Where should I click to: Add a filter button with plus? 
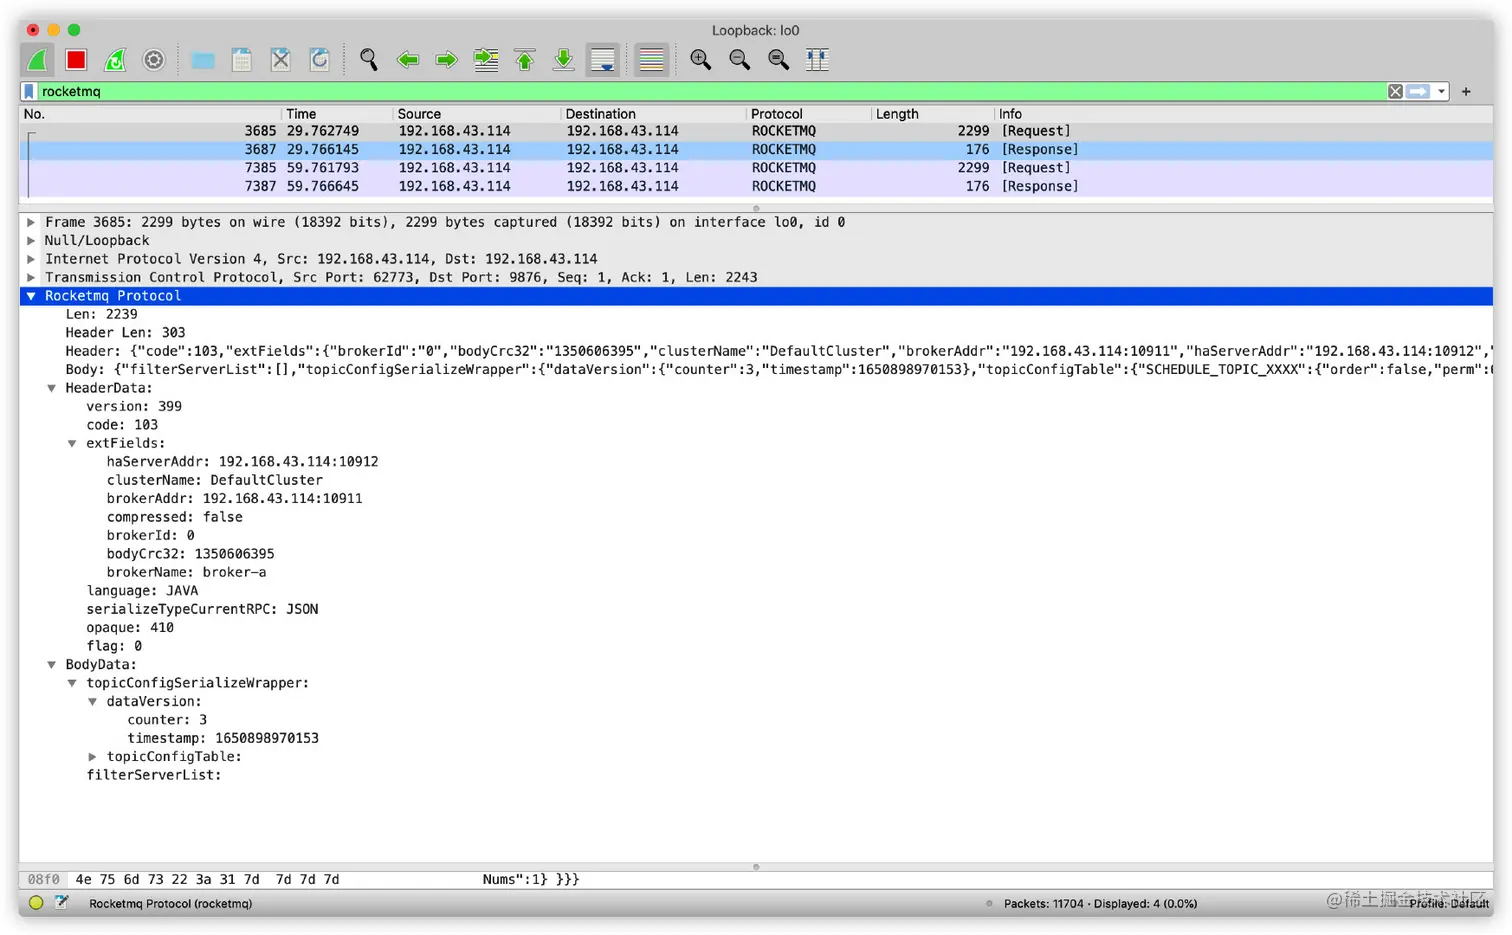1466,91
